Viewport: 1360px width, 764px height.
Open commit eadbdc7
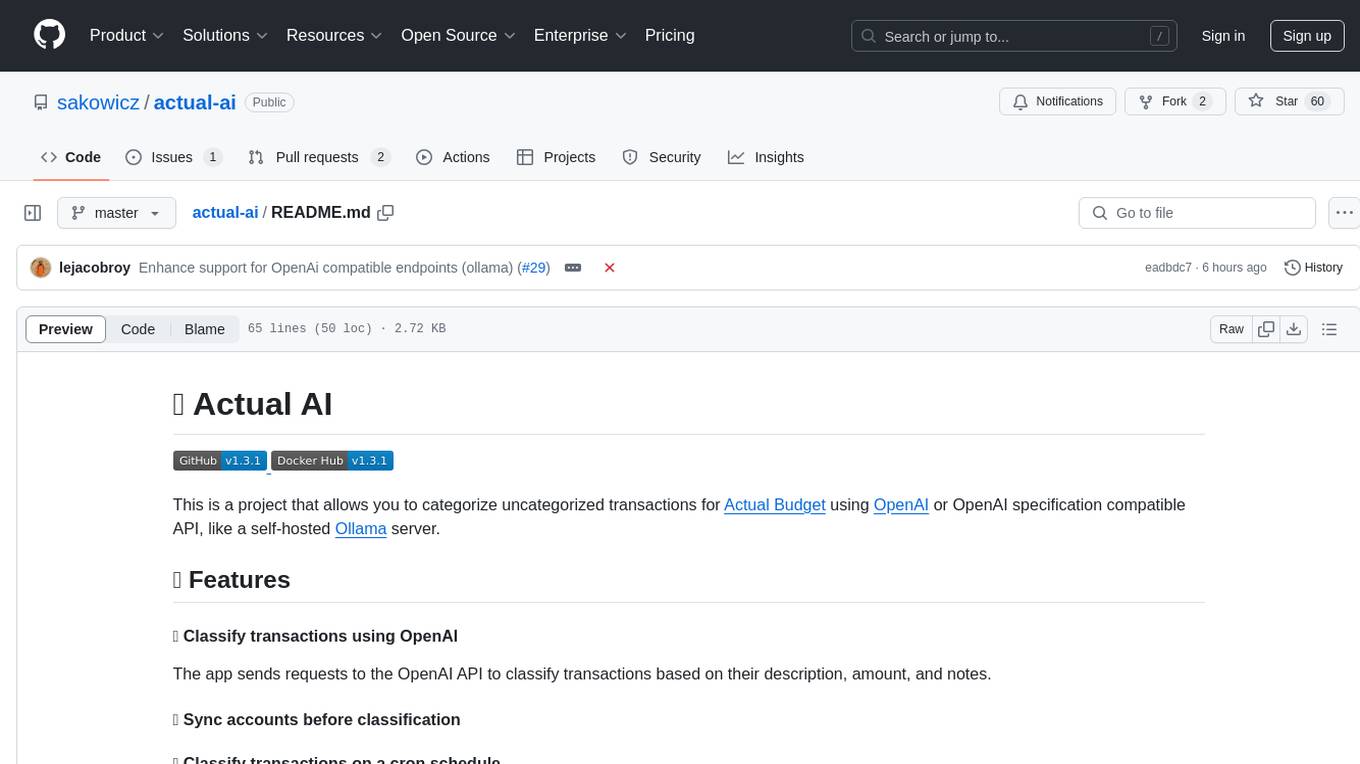tap(1168, 267)
